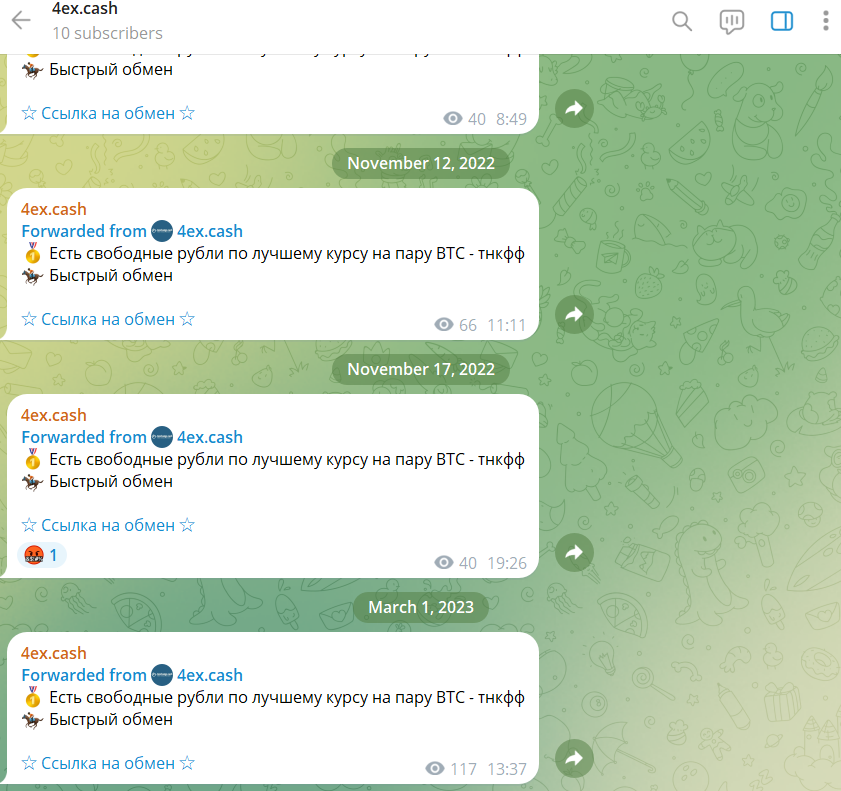
Task: Forward the message posted at 8:49
Action: (574, 108)
